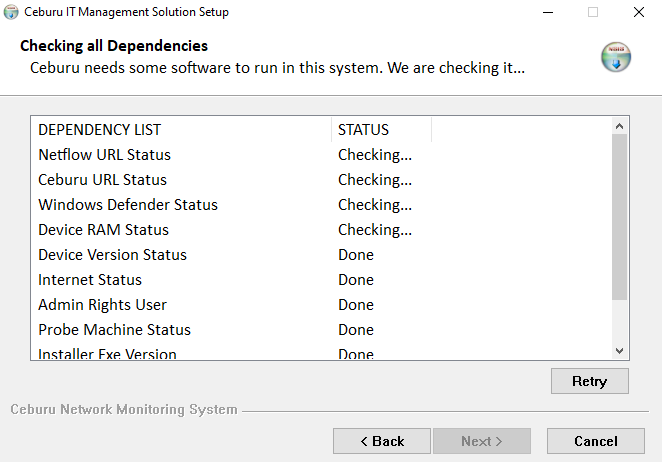Close the setup window
This screenshot has width=662, height=462.
[639, 12]
